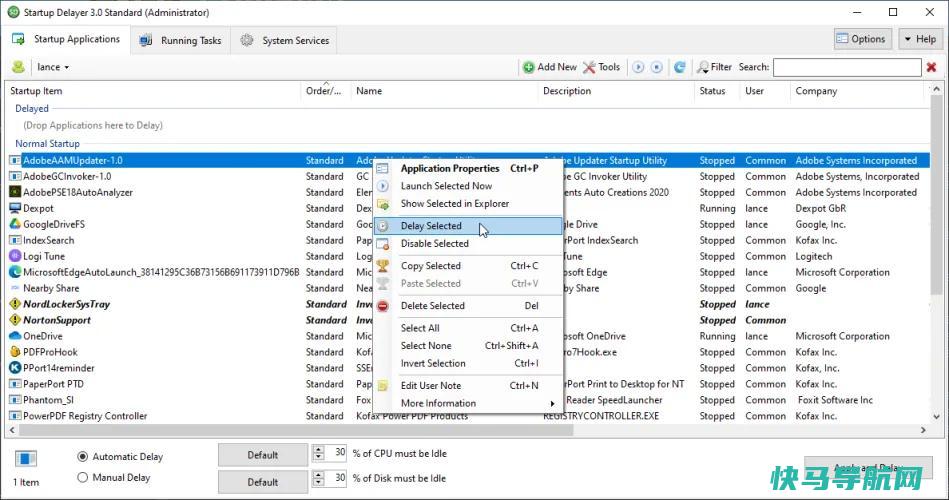Sort by the Description column header
The height and width of the screenshot is (500, 949).
coord(616,91)
